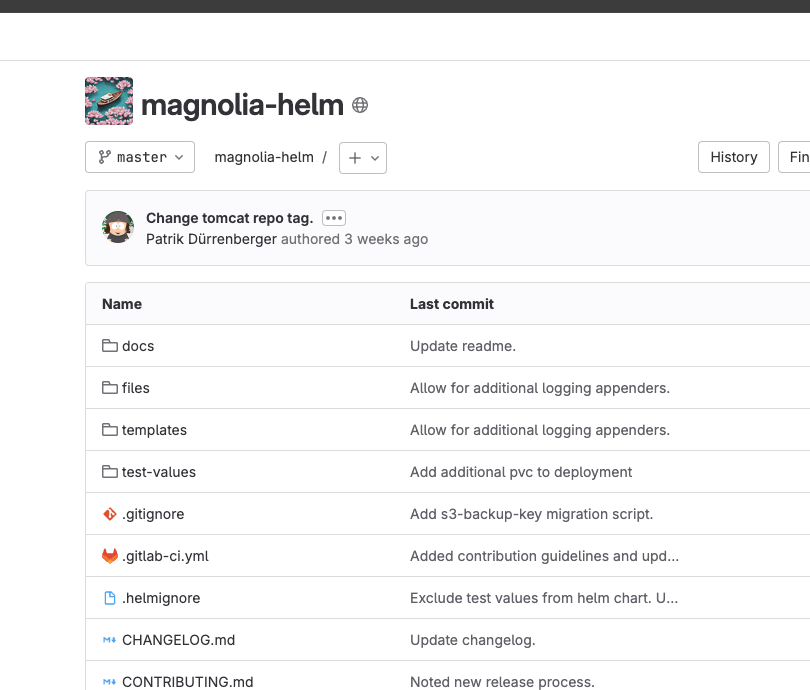Click the files folder icon
810x690 pixels.
[x=110, y=388]
